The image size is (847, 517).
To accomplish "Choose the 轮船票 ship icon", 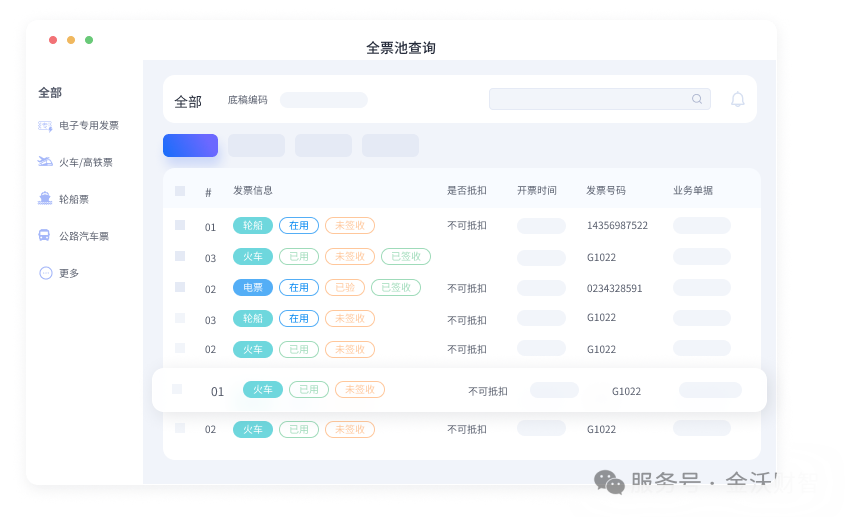I will point(45,198).
